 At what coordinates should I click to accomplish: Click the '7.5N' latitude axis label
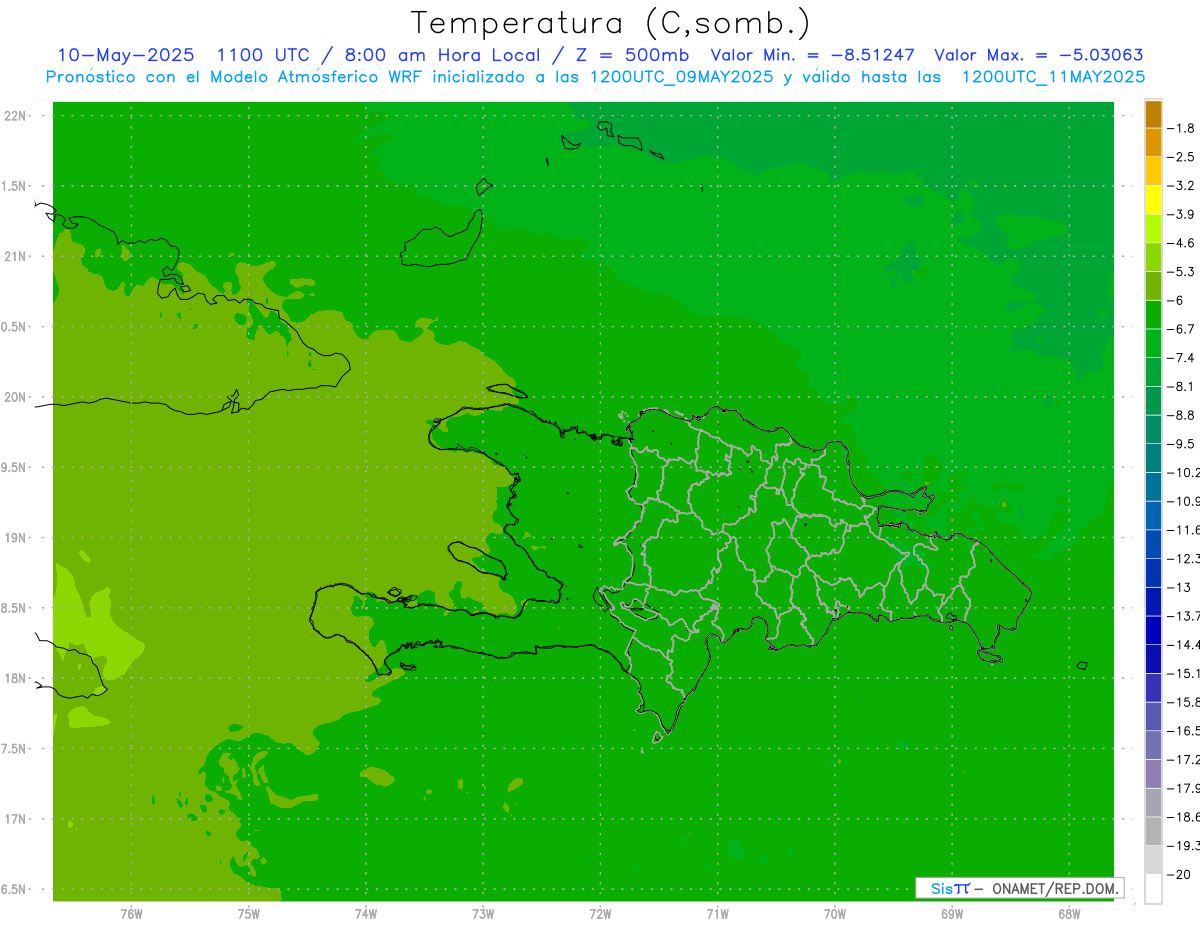[x=15, y=749]
